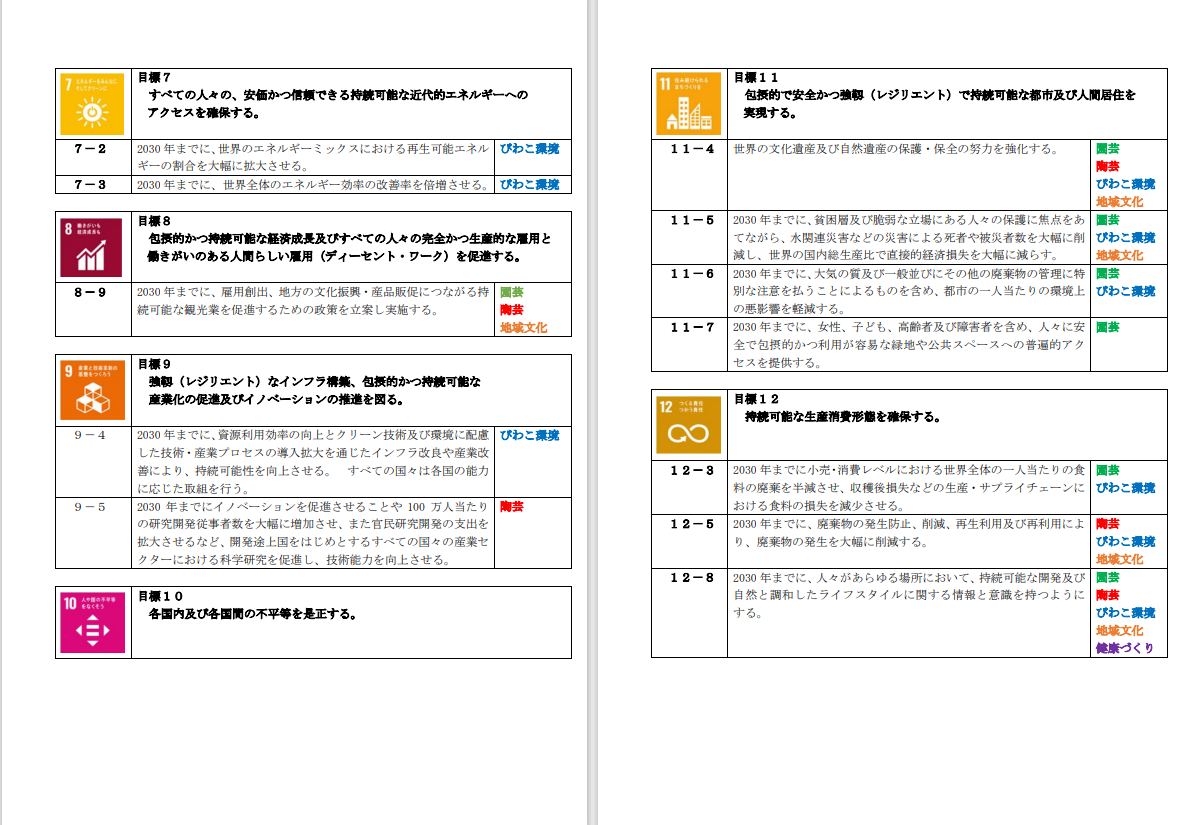Click the Goal 12 infinity loop icon
1180x825 pixels.
(688, 425)
